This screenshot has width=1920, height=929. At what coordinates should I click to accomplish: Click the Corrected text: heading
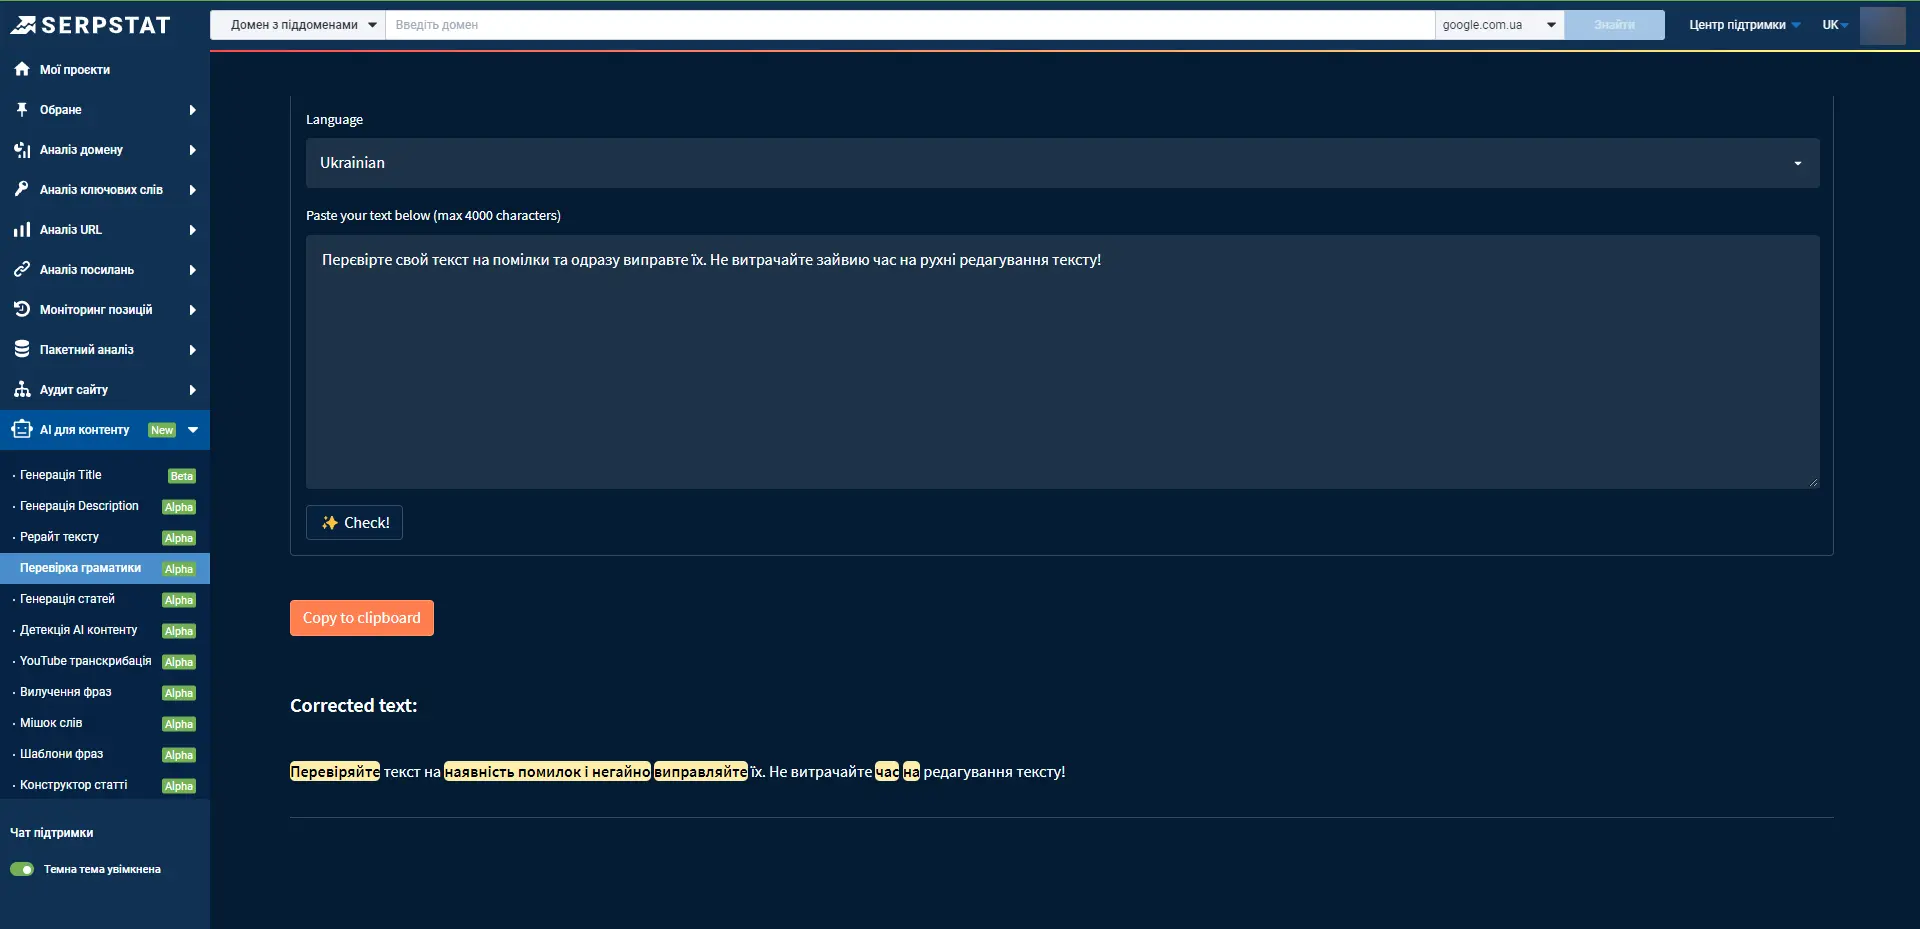[354, 706]
